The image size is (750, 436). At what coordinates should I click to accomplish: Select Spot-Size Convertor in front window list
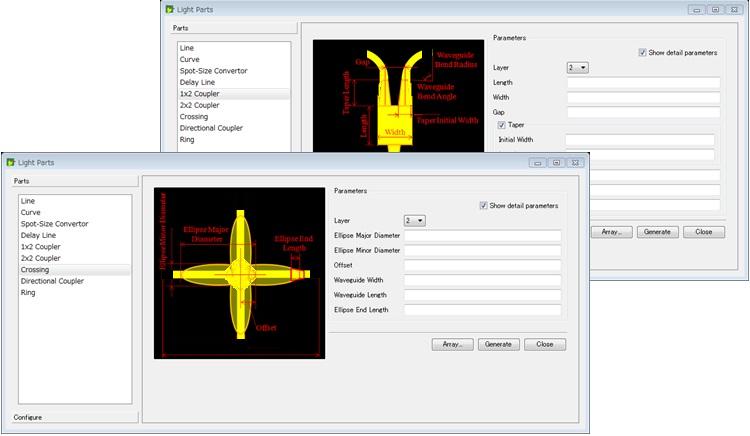click(75, 224)
